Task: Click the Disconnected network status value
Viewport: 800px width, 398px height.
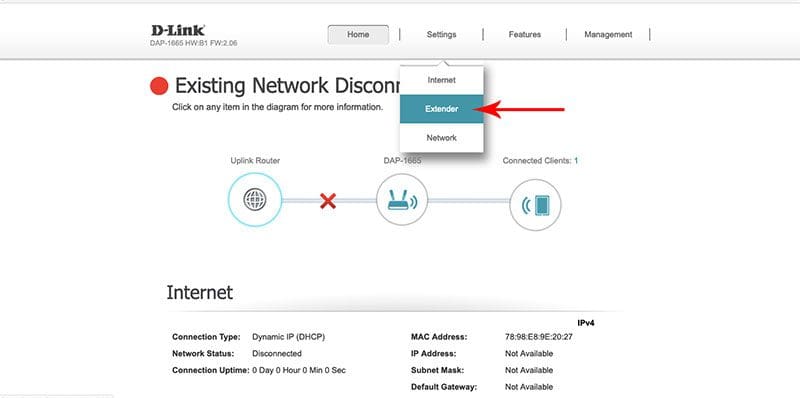Action: tap(277, 354)
